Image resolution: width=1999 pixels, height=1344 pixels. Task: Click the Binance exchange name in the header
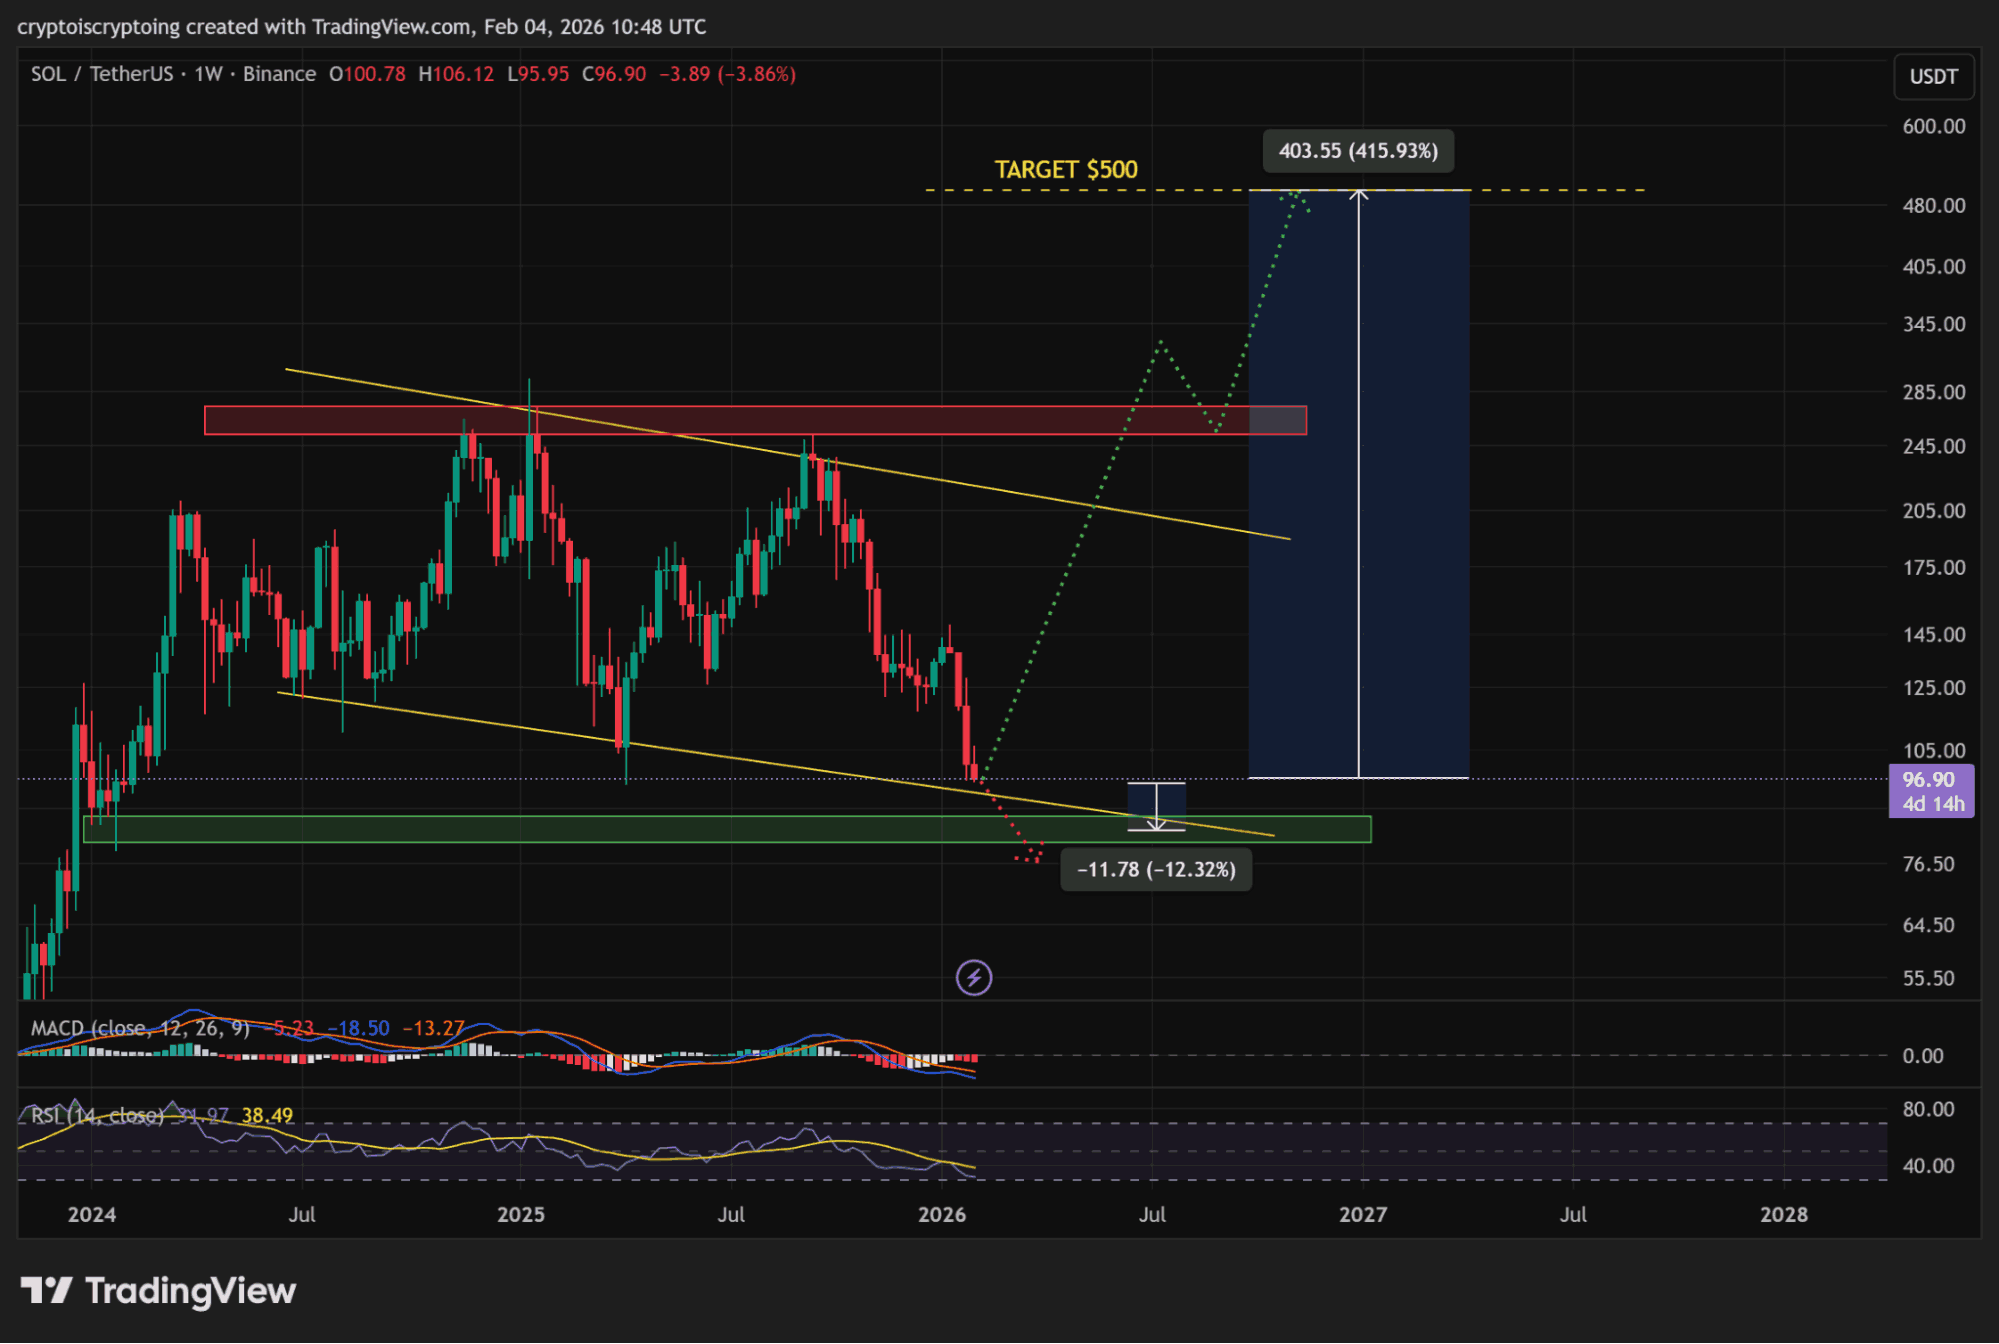click(279, 74)
